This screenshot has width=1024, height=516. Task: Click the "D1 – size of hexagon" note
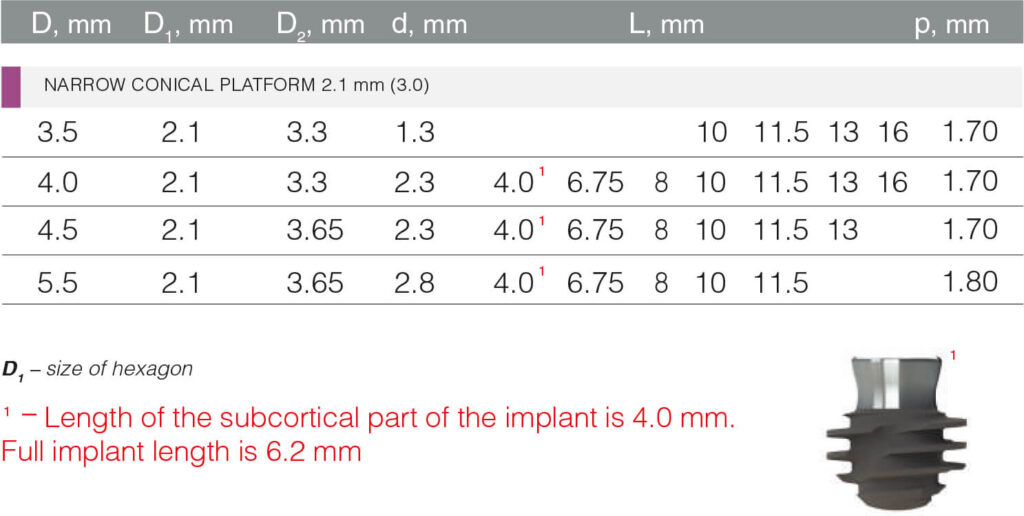click(x=97, y=370)
